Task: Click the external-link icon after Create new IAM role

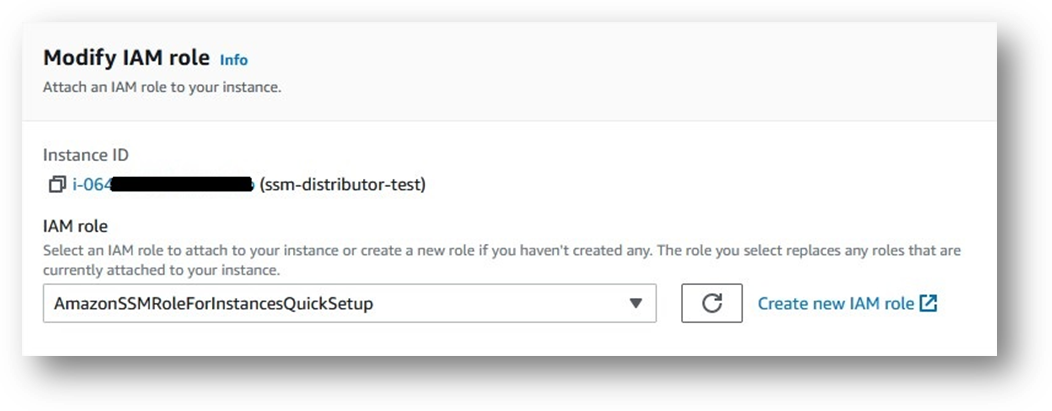Action: [x=928, y=303]
